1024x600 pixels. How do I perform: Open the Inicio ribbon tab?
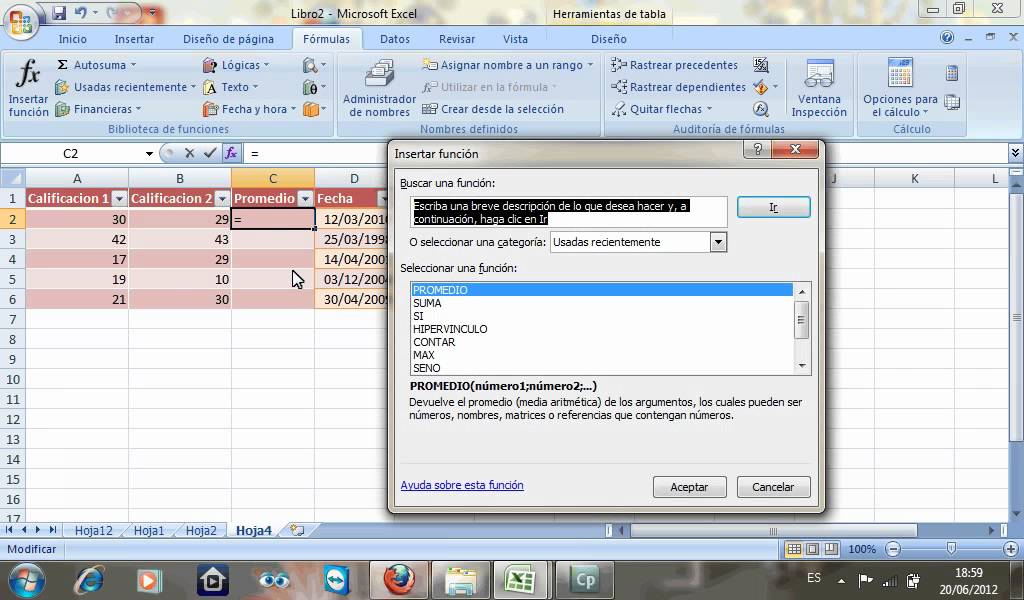click(72, 39)
